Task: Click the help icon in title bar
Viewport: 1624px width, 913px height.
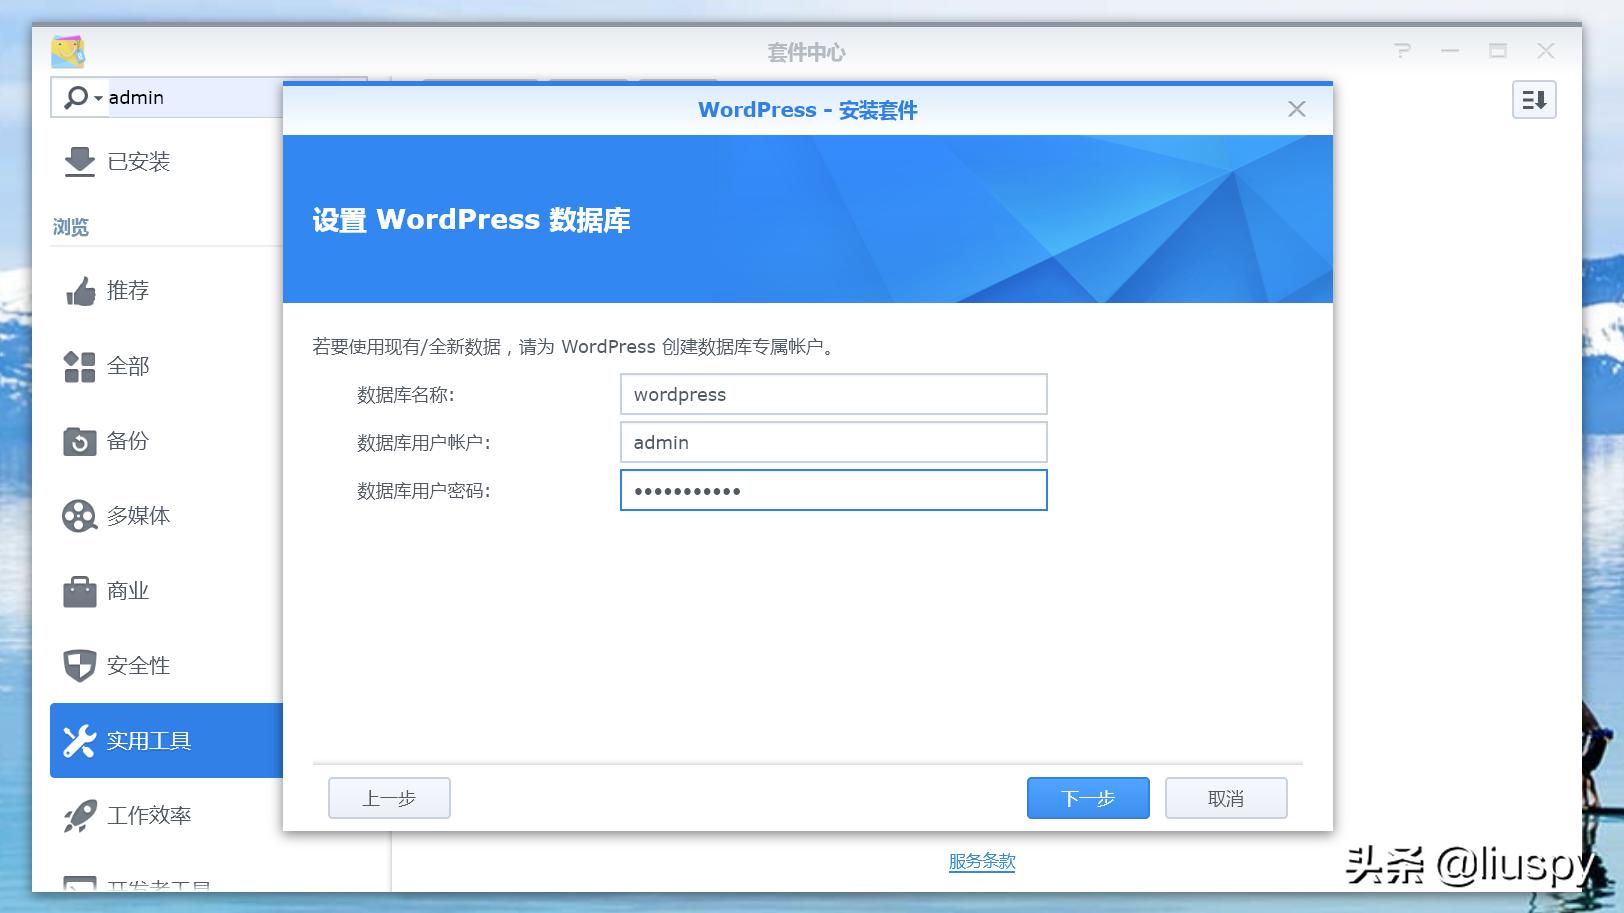Action: point(1401,50)
